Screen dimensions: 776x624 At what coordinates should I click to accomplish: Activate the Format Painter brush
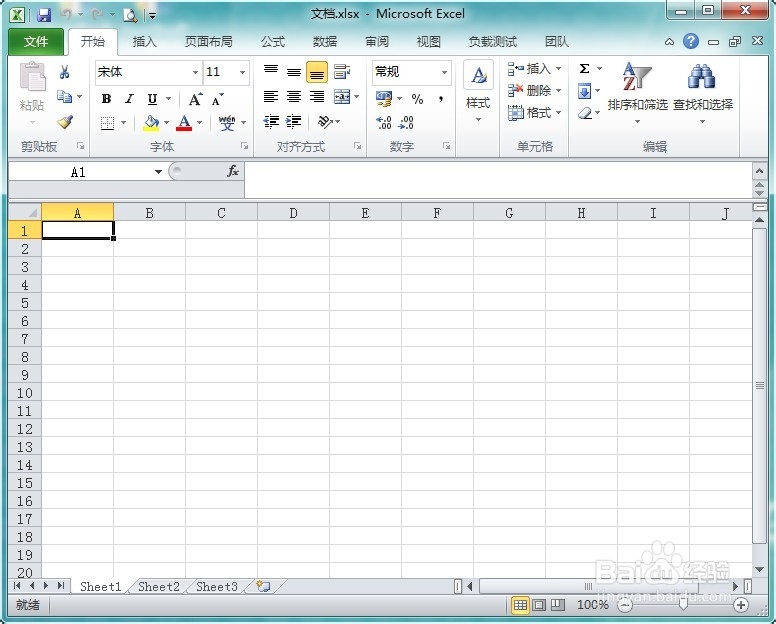65,122
